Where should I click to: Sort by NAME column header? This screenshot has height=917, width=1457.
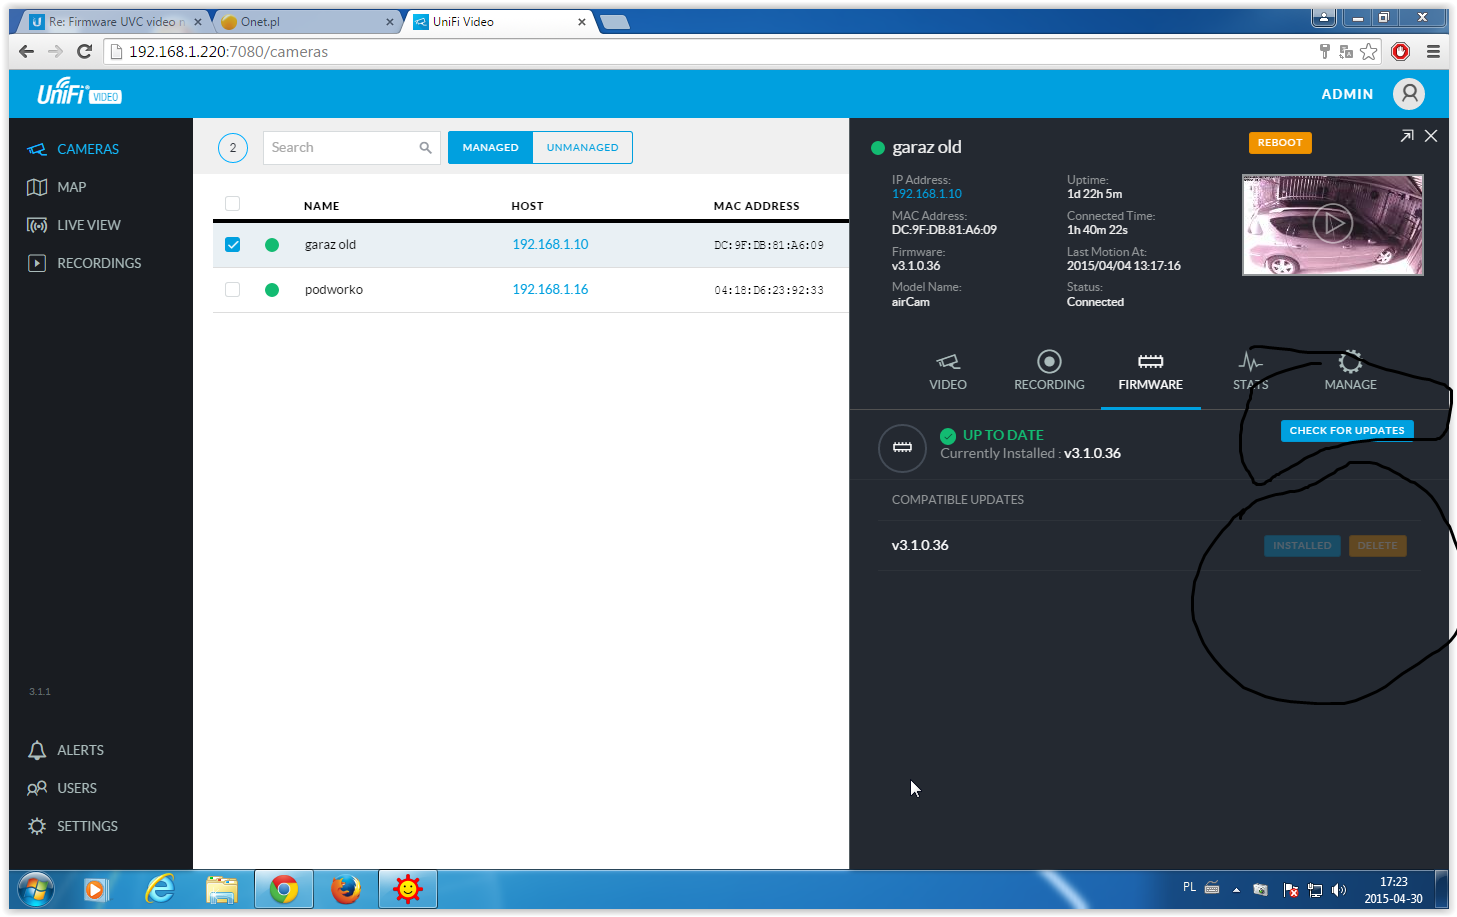coord(322,206)
